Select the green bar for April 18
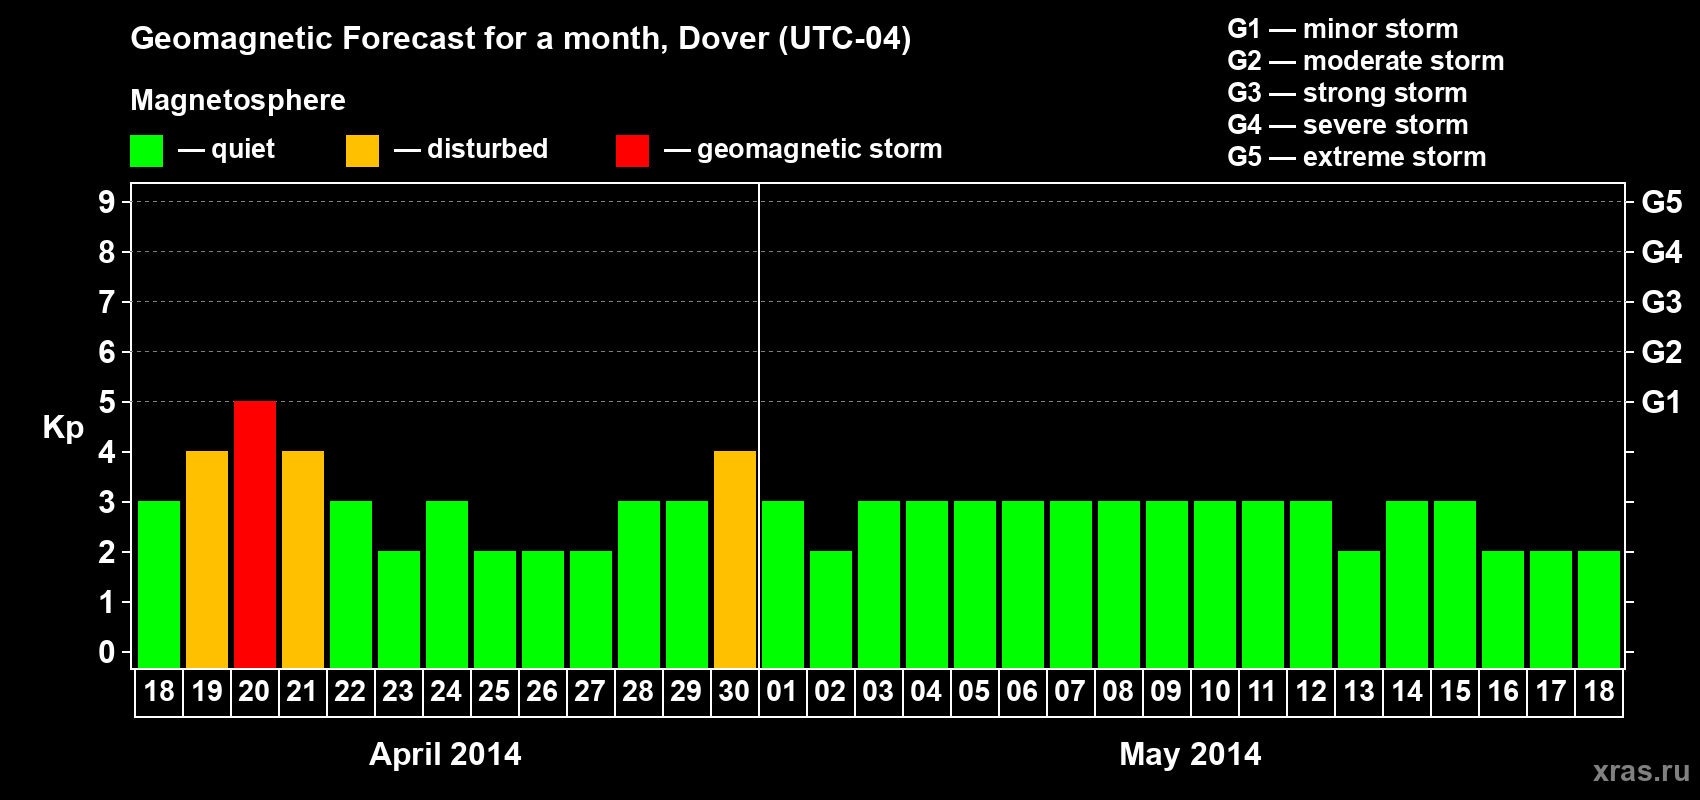The height and width of the screenshot is (800, 1700). coord(159,584)
